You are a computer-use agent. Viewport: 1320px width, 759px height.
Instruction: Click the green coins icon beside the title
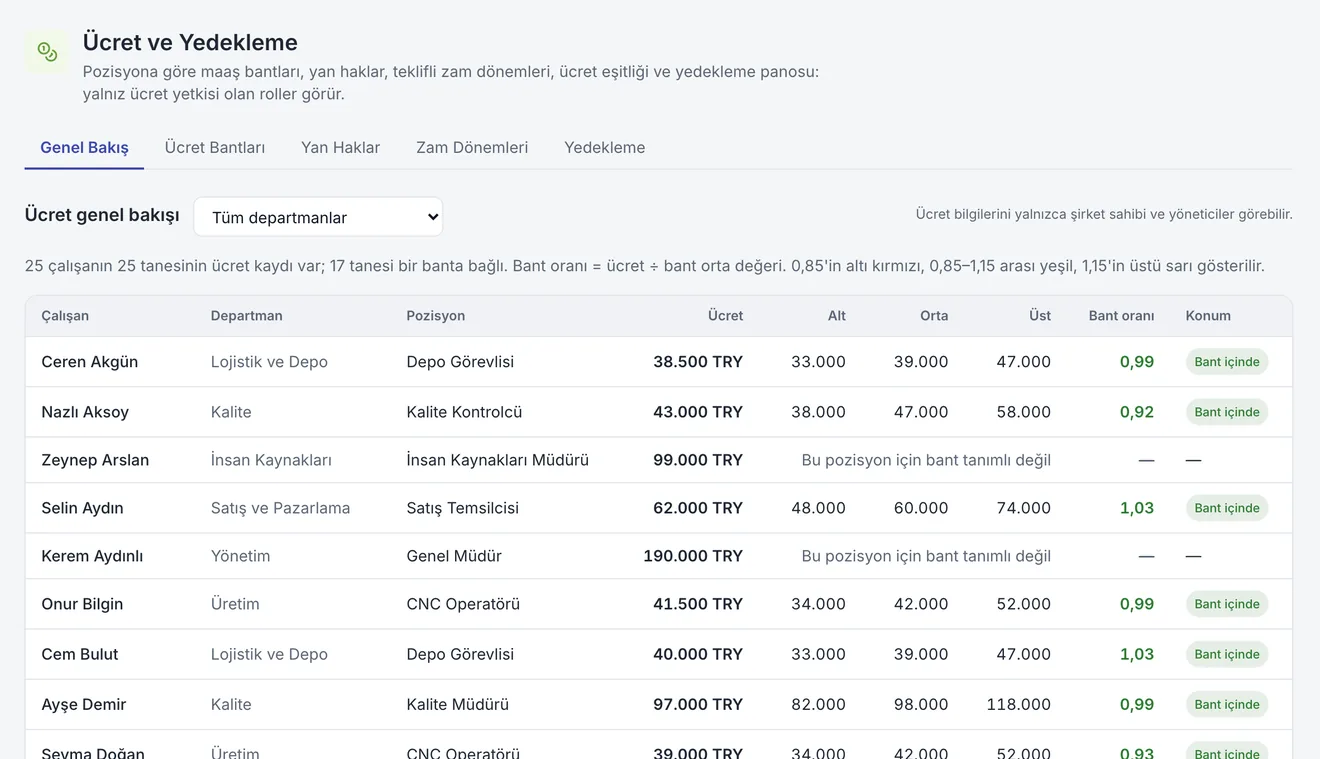(47, 52)
